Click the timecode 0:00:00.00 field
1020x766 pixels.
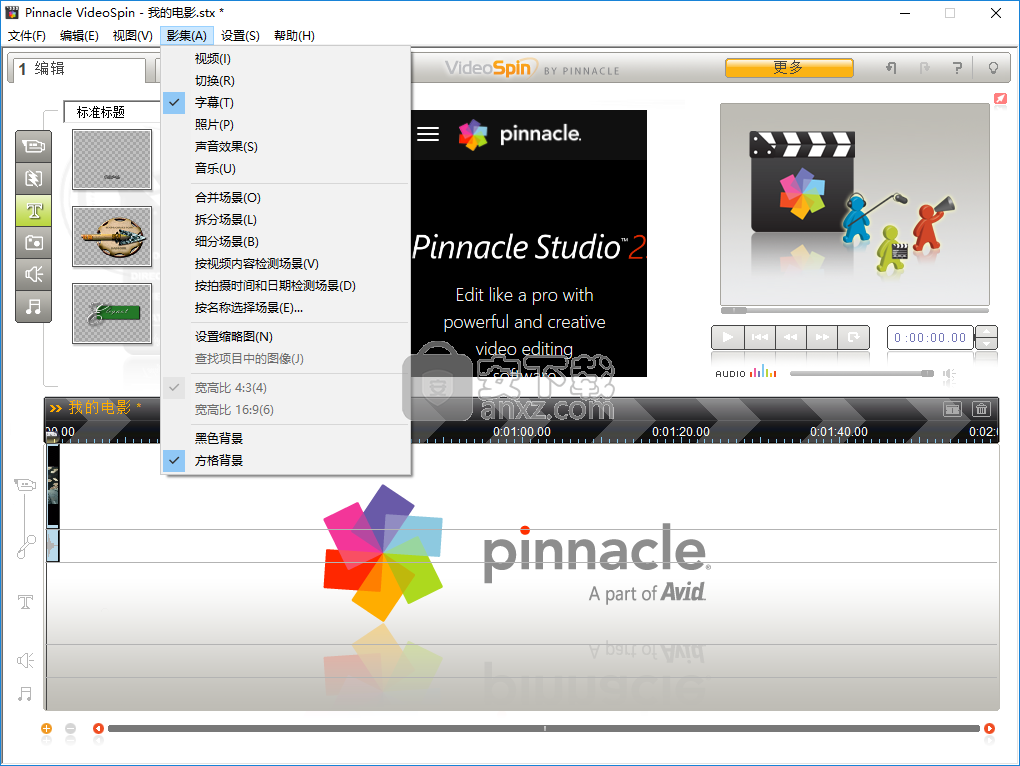(930, 337)
